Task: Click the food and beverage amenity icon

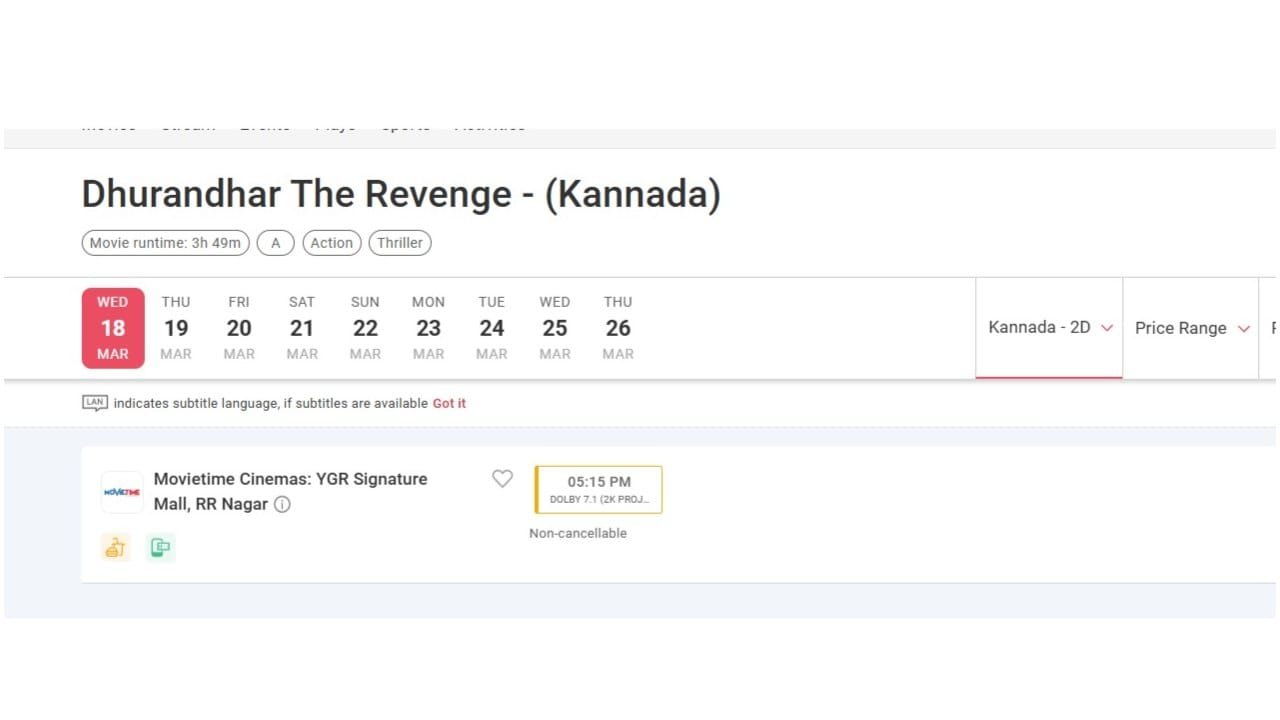Action: [x=116, y=547]
